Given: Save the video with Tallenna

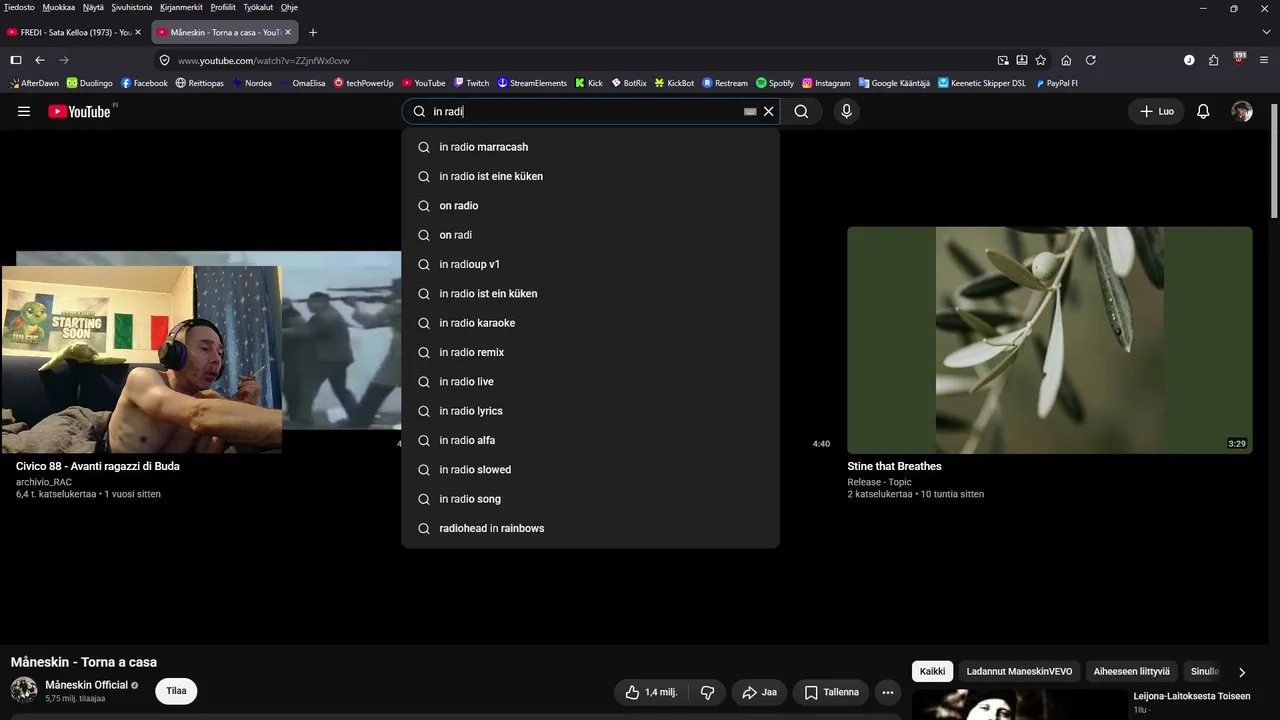Looking at the screenshot, I should coord(832,692).
